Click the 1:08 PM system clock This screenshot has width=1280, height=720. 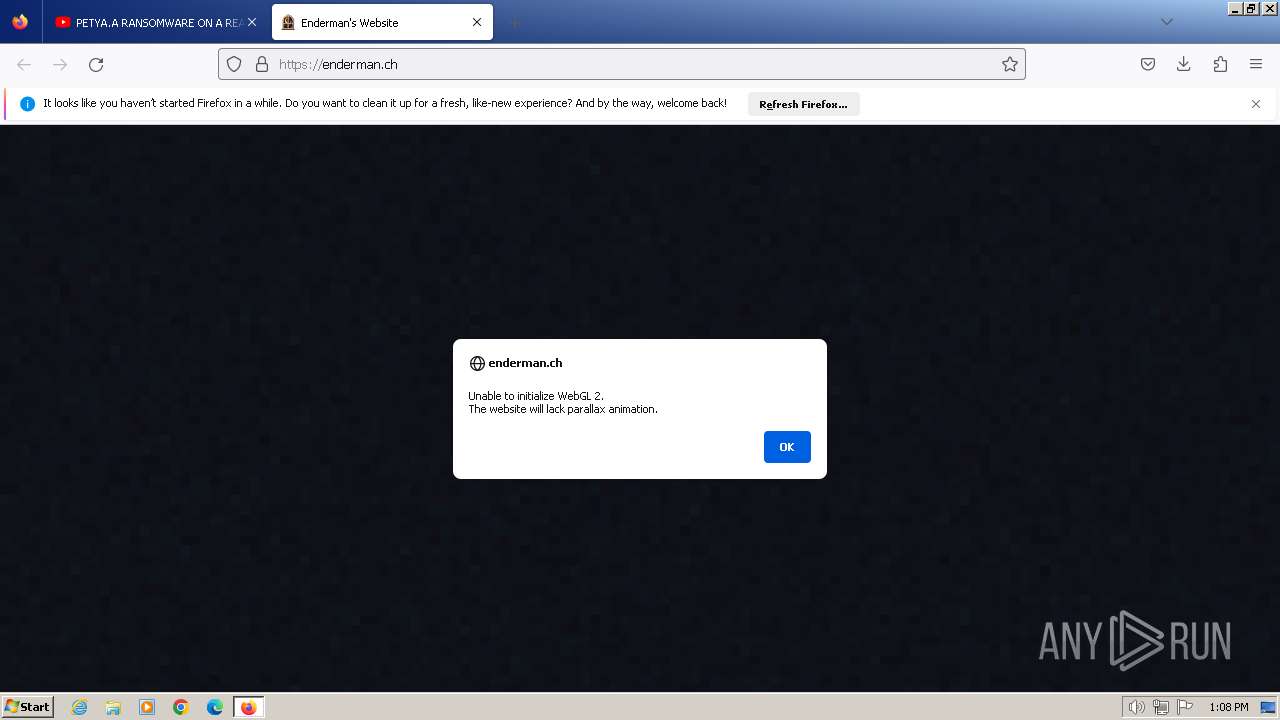click(1229, 707)
